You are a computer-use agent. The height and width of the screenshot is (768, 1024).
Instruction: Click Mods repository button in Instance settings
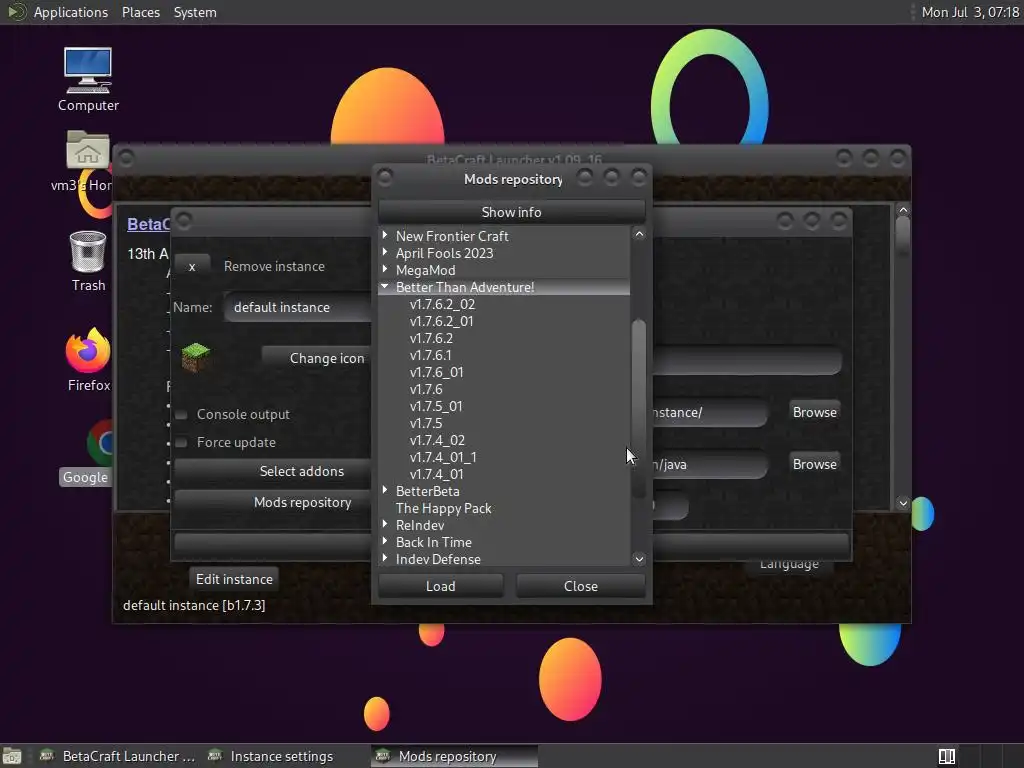coord(273,503)
